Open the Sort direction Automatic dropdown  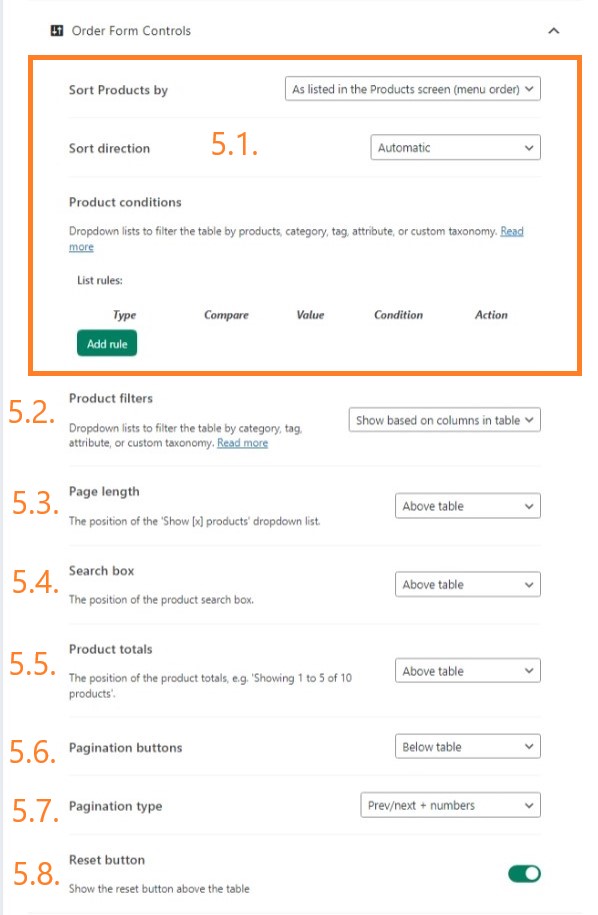pyautogui.click(x=455, y=148)
